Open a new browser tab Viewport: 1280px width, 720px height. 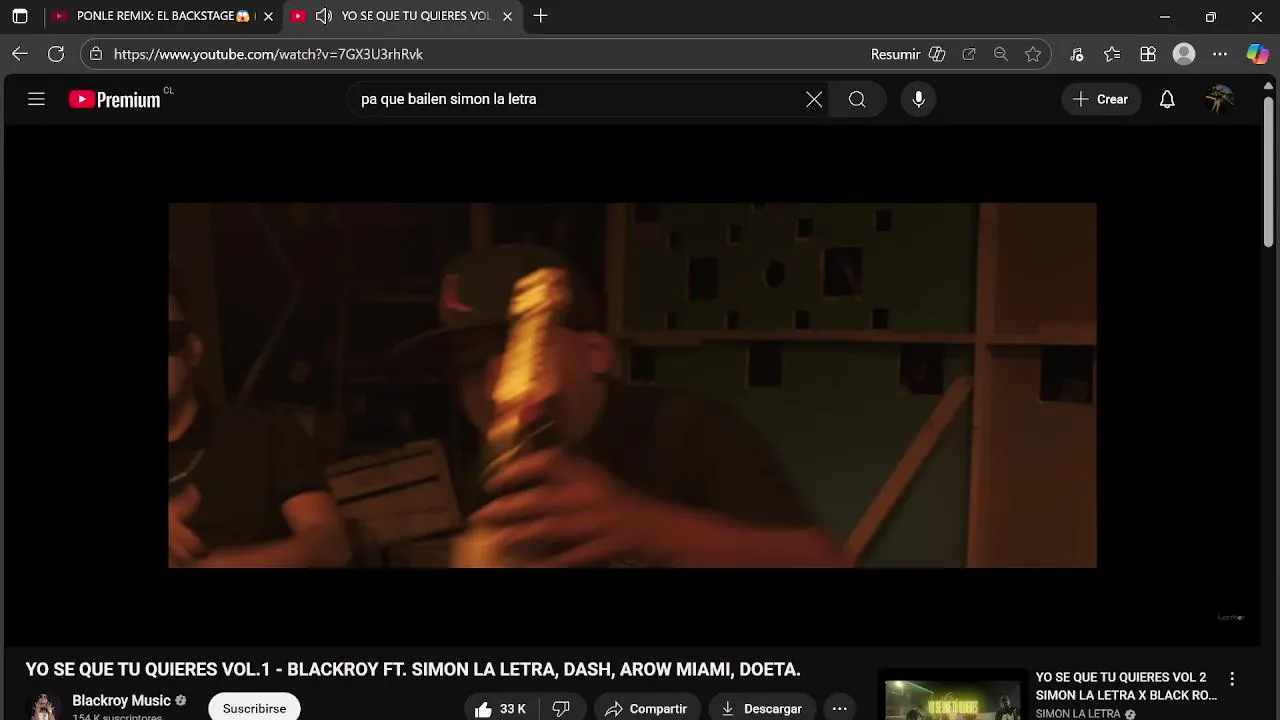coord(540,16)
